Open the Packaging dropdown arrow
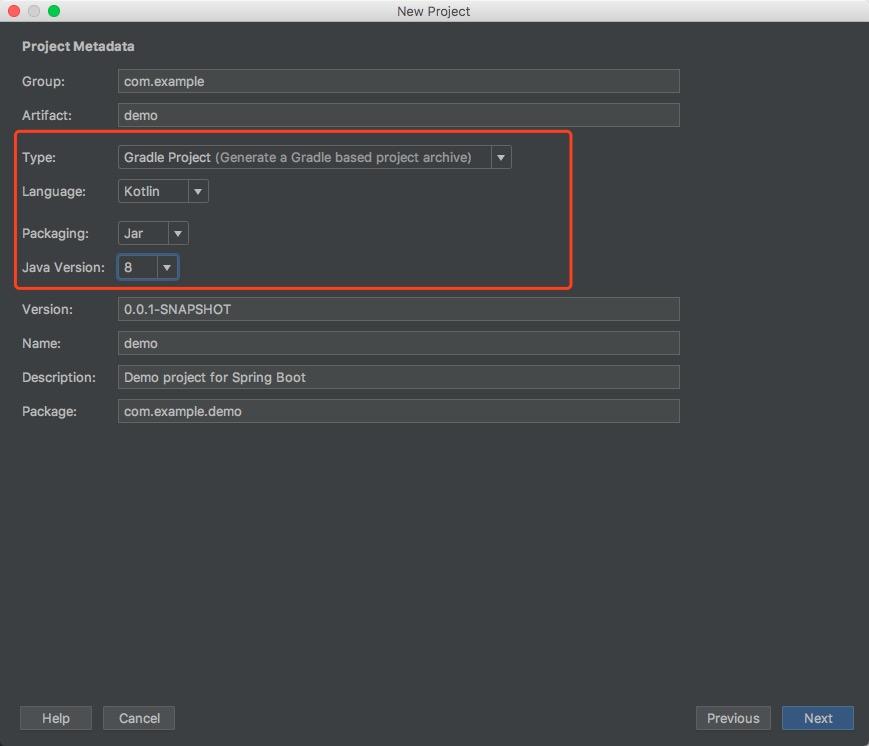Viewport: 869px width, 746px height. 178,233
